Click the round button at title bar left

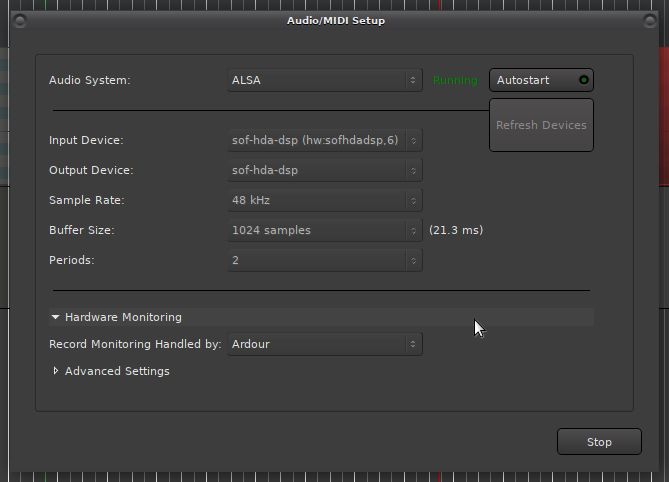point(20,21)
